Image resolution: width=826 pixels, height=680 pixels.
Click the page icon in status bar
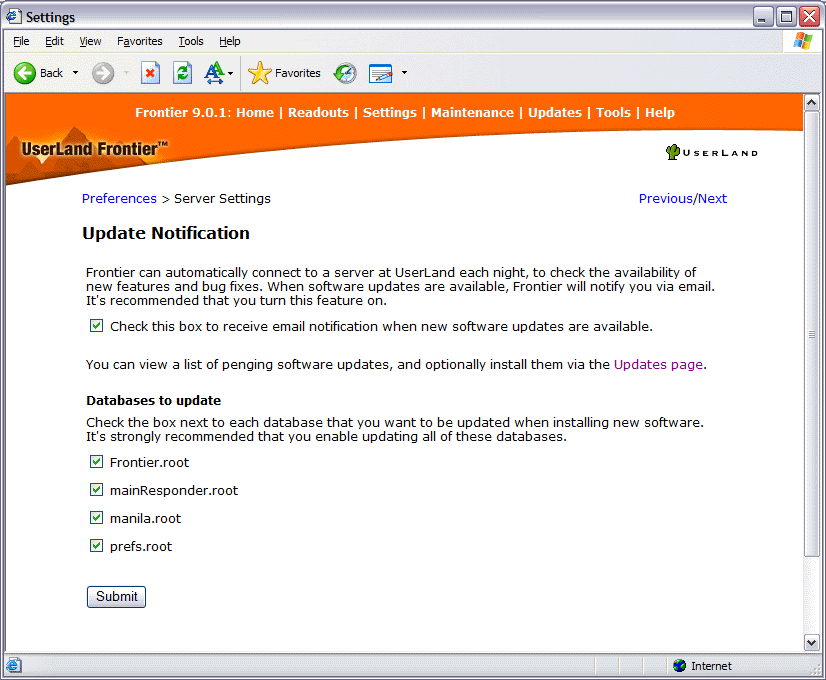[14, 666]
